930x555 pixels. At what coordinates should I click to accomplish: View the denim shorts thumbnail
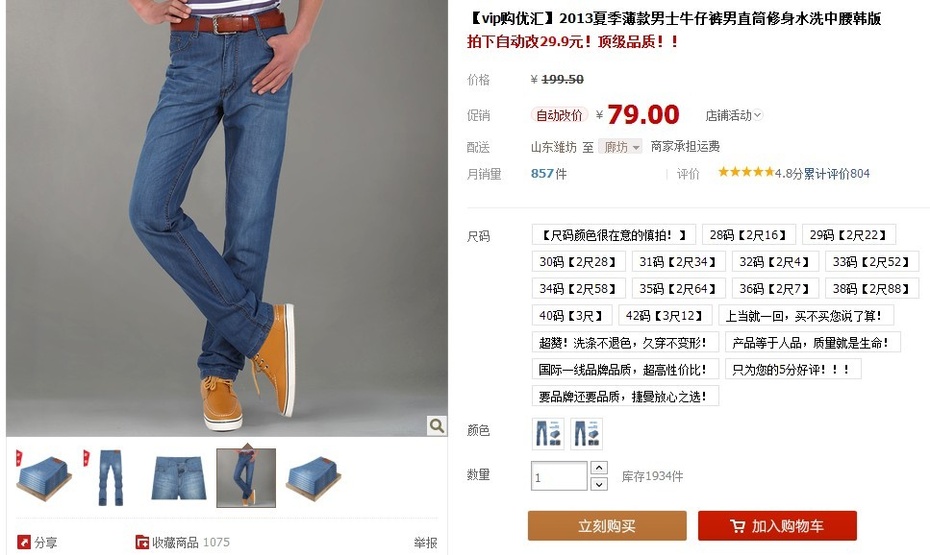click(179, 478)
